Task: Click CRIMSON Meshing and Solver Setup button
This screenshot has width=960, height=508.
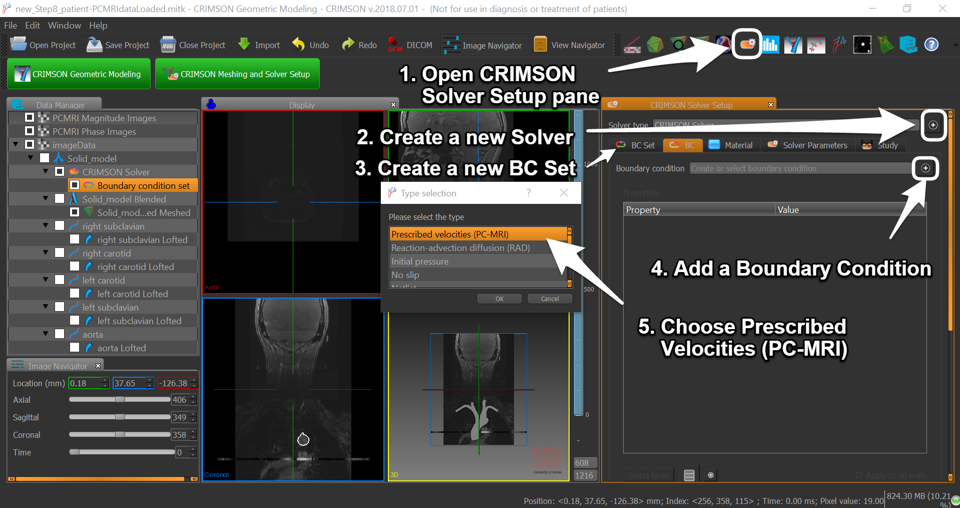Action: (237, 74)
